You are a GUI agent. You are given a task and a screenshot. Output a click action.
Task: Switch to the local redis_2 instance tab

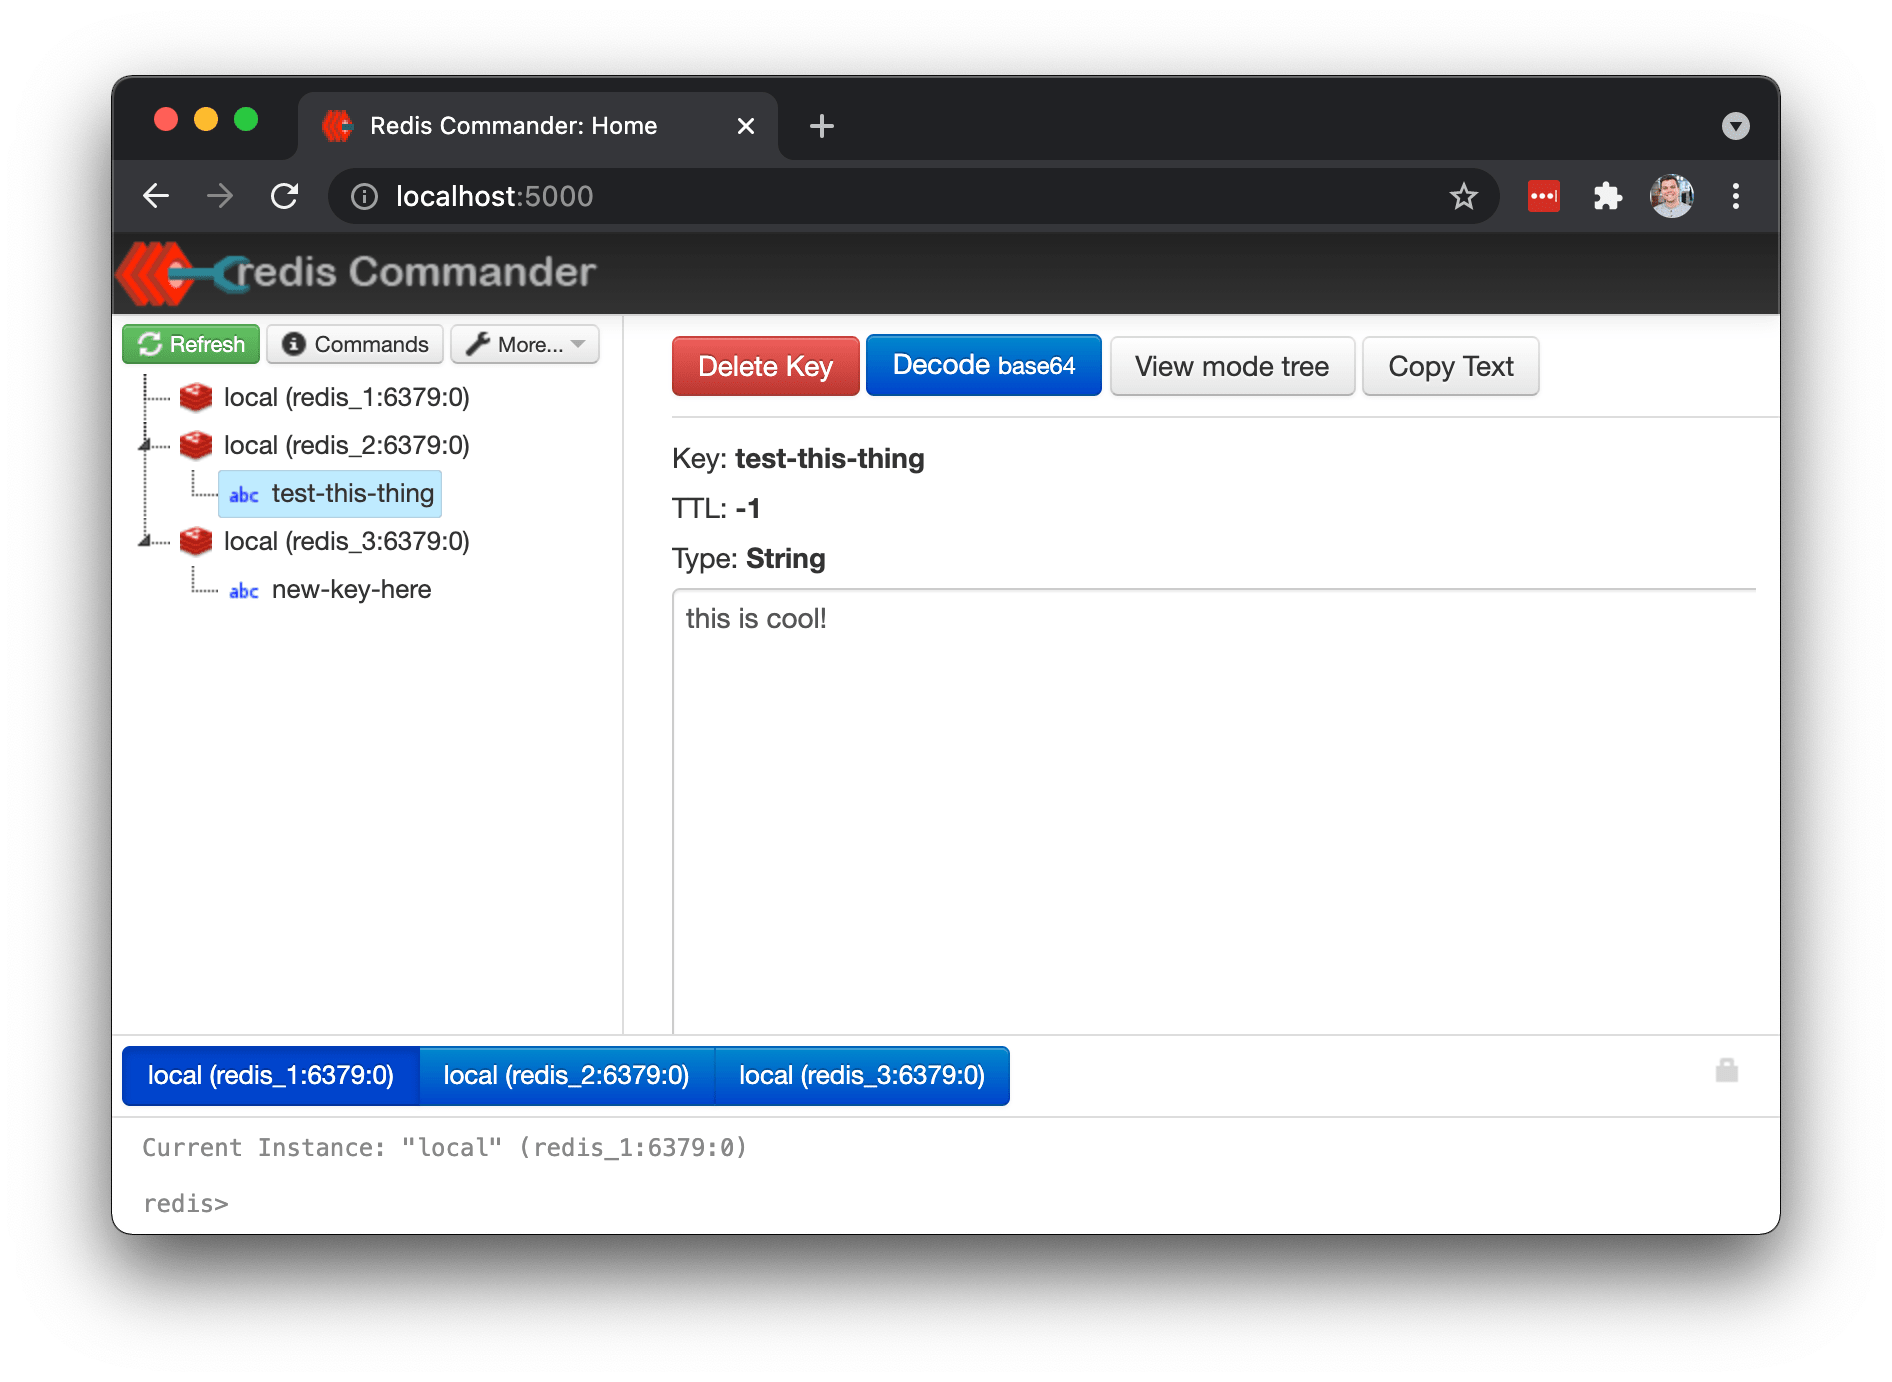coord(566,1075)
